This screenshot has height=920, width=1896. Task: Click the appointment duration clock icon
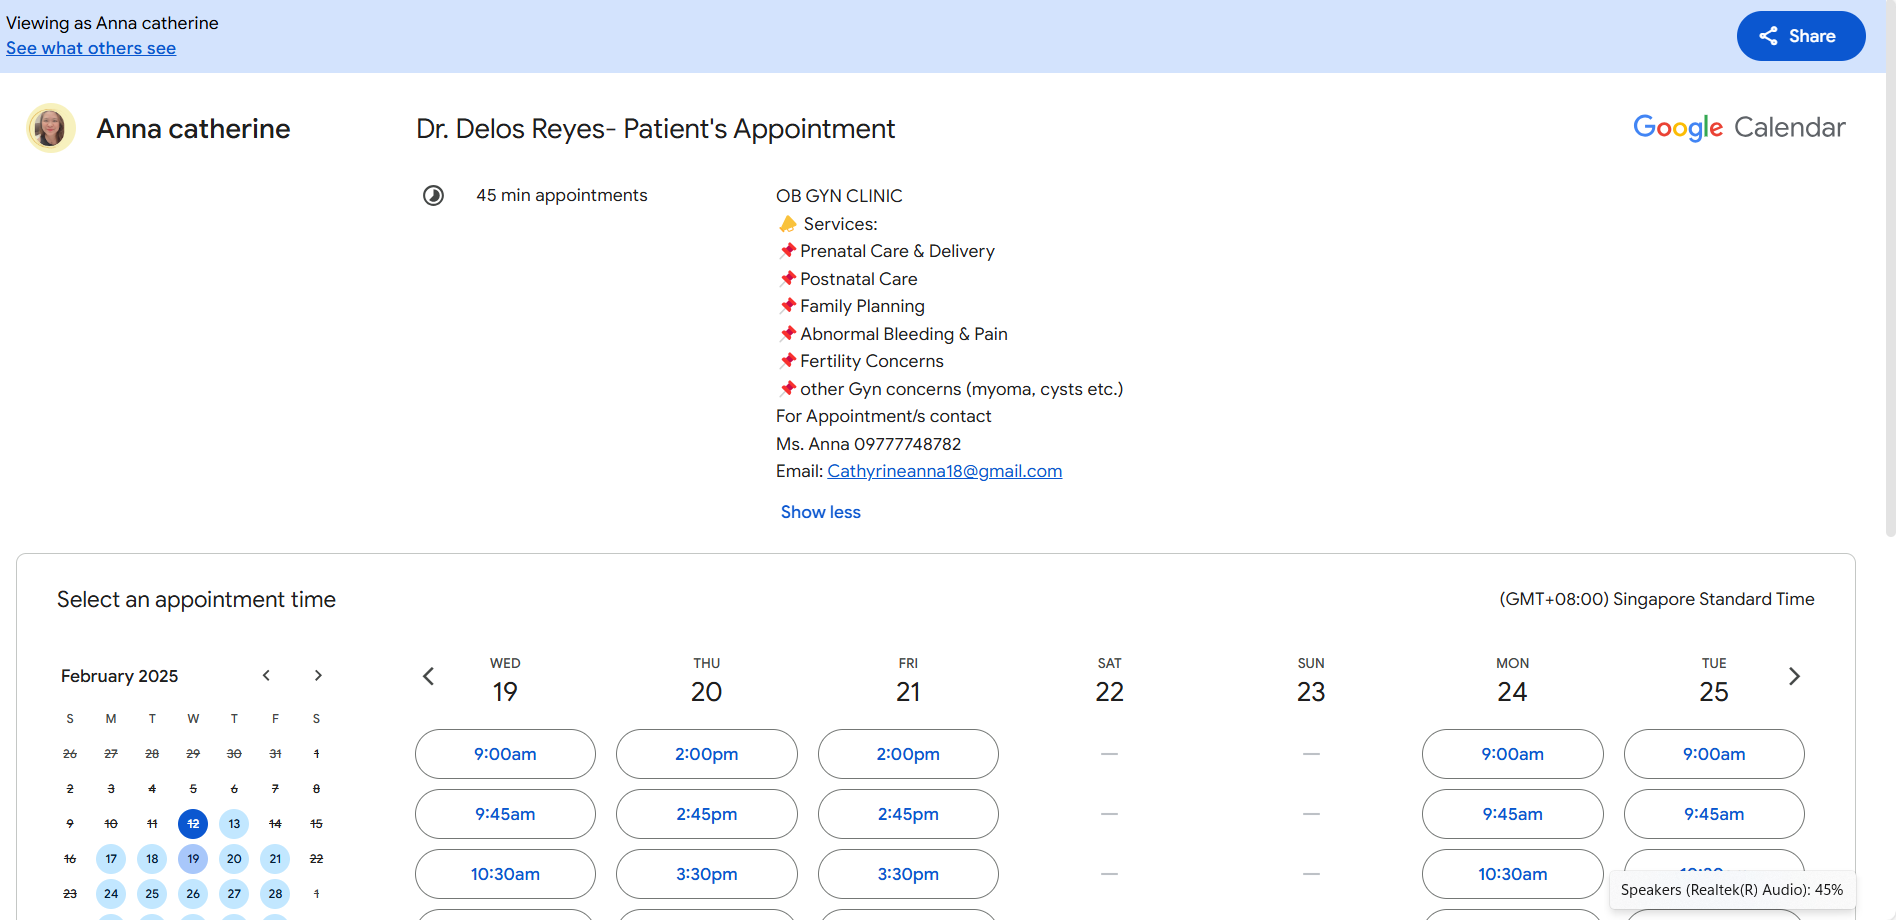[433, 195]
